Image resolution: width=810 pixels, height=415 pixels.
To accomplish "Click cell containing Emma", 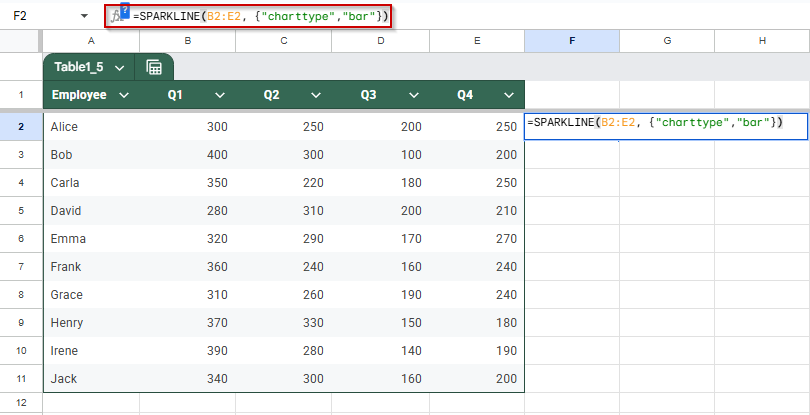I will coord(91,238).
